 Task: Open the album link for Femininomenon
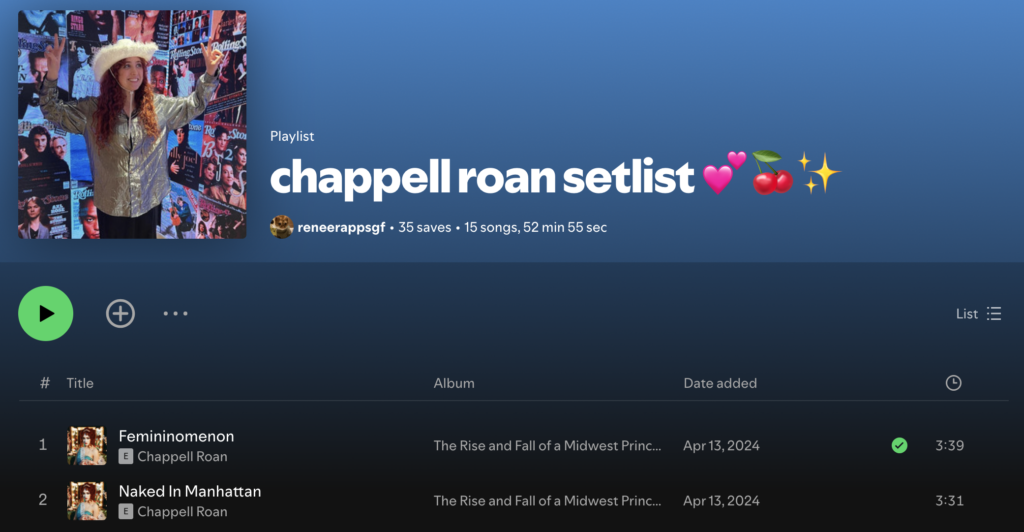click(x=547, y=446)
